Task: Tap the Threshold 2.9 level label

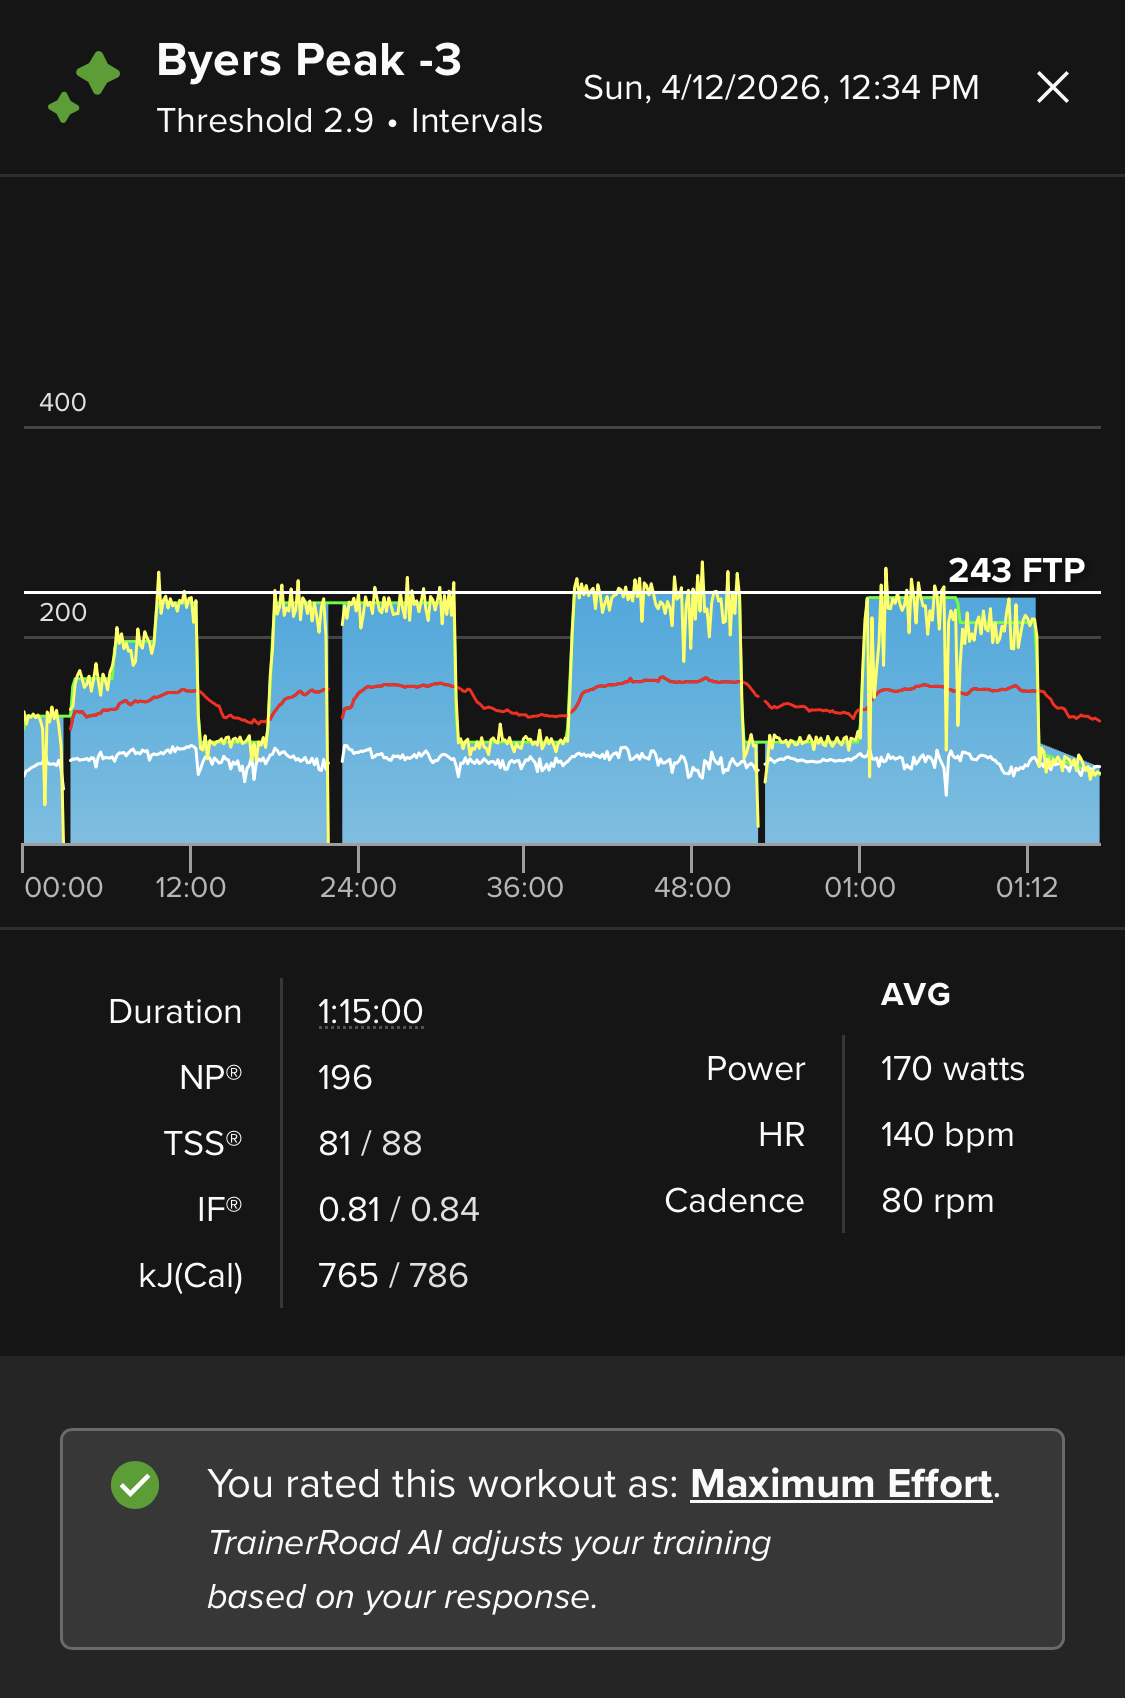Action: pos(265,121)
